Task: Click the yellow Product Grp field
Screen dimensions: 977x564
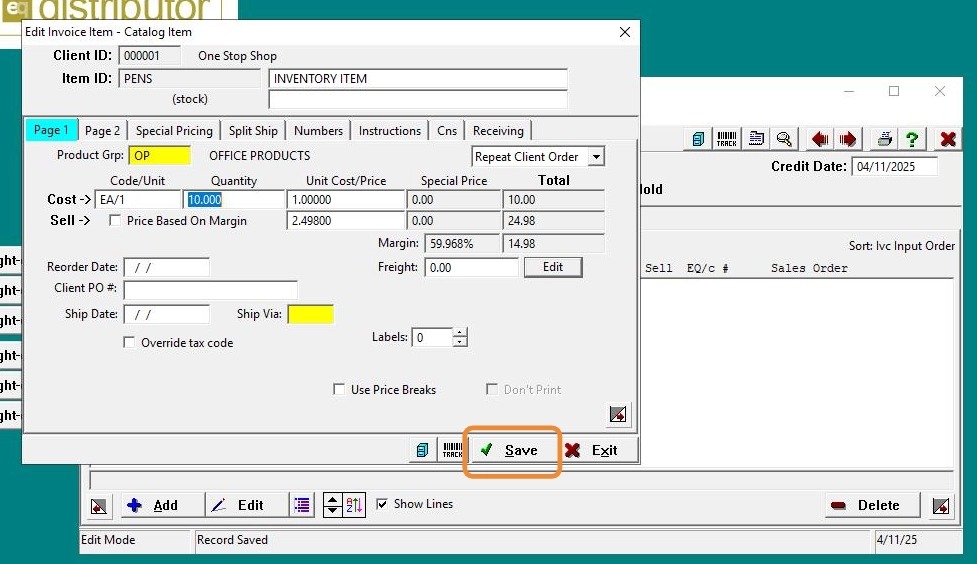Action: (x=160, y=155)
